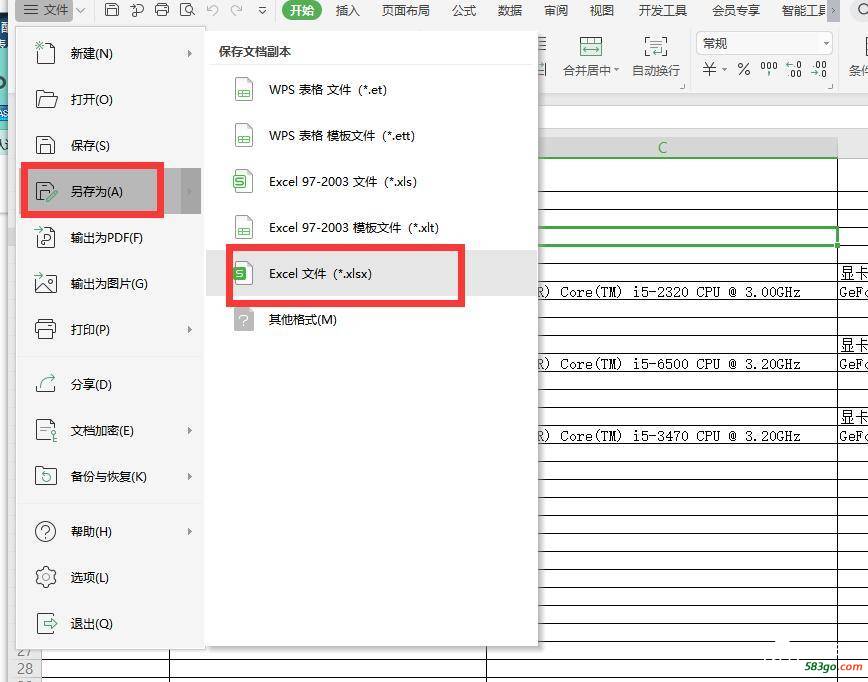
Task: Click the 退出 exit icon
Action: (x=46, y=623)
